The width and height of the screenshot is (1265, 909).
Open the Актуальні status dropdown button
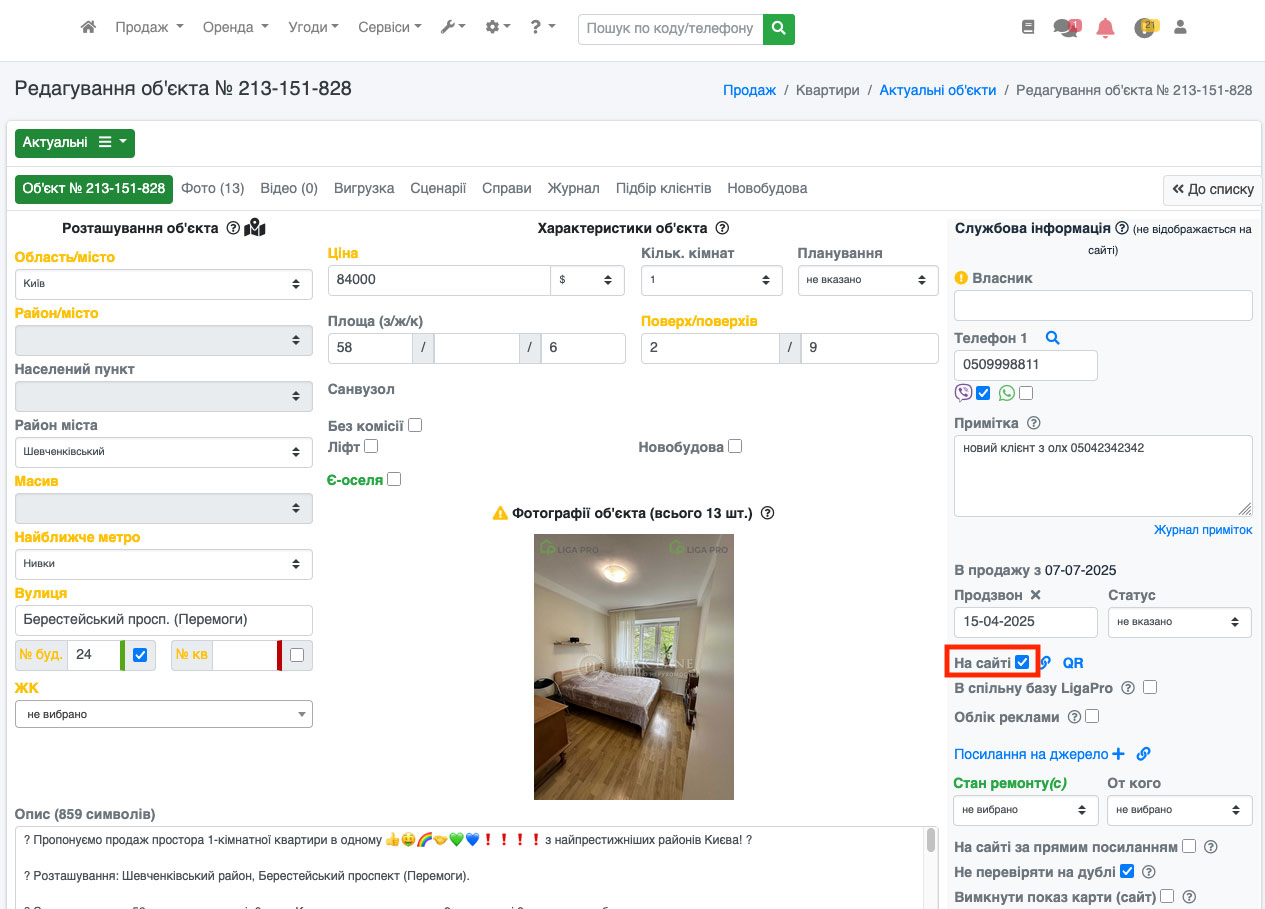click(75, 143)
